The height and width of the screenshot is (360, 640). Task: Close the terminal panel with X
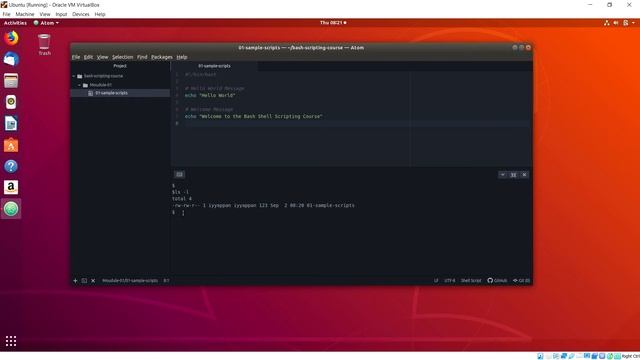coord(524,175)
